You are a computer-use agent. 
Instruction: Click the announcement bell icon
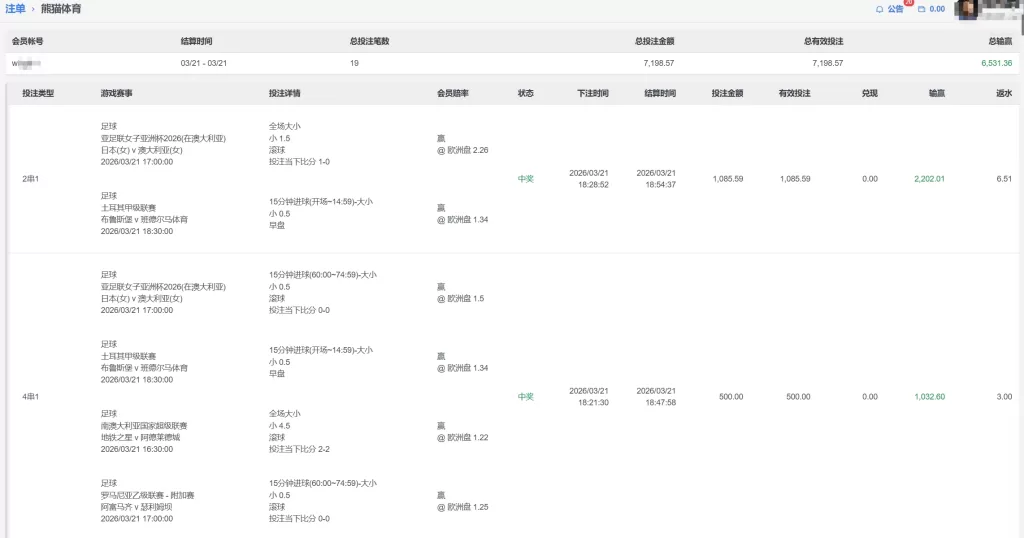pos(879,9)
